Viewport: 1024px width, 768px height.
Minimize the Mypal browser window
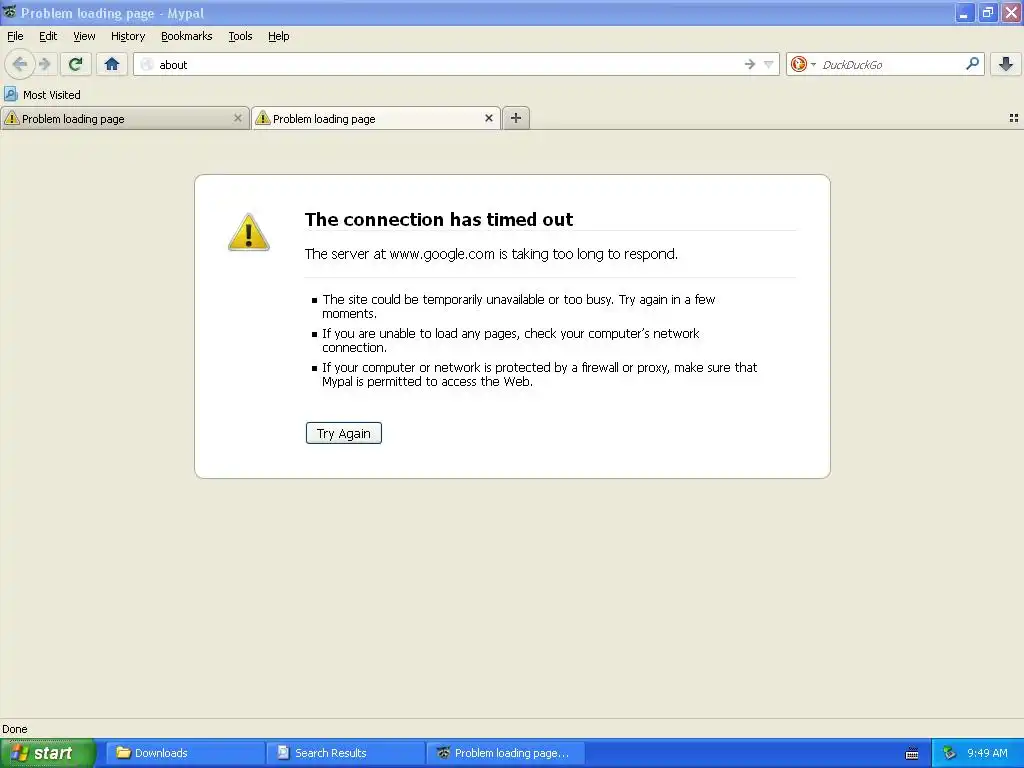tap(964, 12)
